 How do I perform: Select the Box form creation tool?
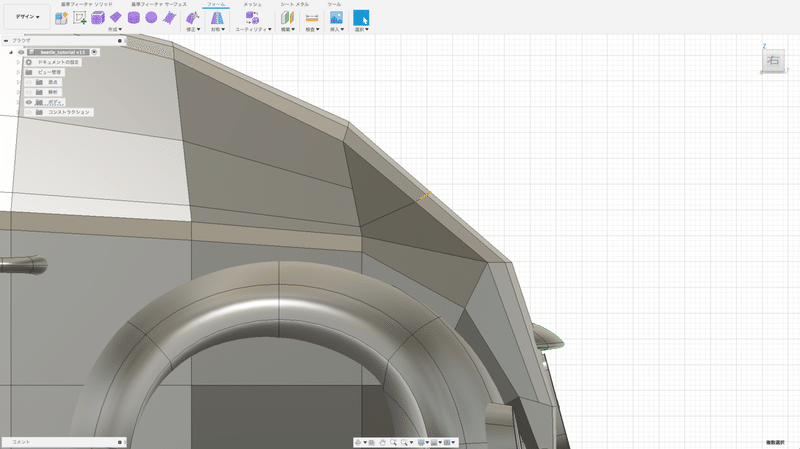click(x=98, y=18)
